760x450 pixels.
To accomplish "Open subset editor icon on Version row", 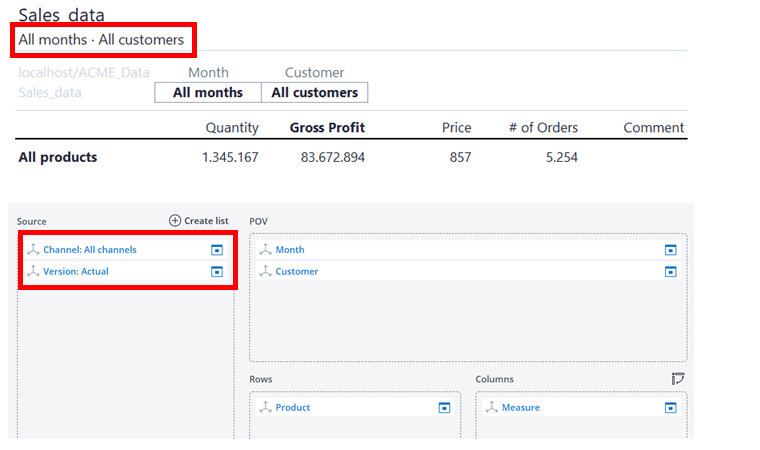I will [216, 272].
